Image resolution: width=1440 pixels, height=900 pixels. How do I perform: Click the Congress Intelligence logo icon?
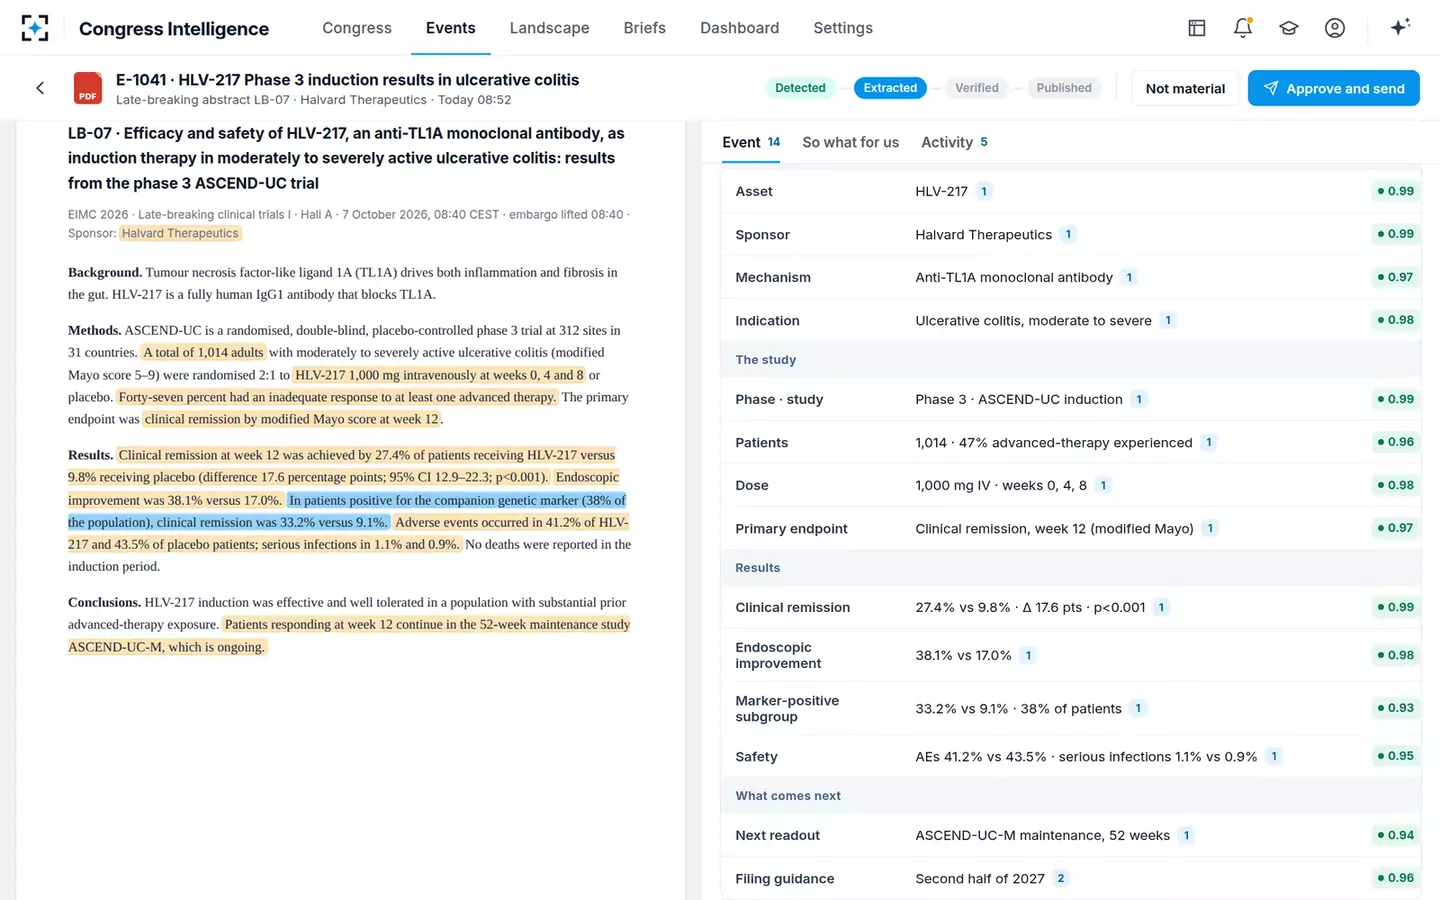[x=35, y=28]
